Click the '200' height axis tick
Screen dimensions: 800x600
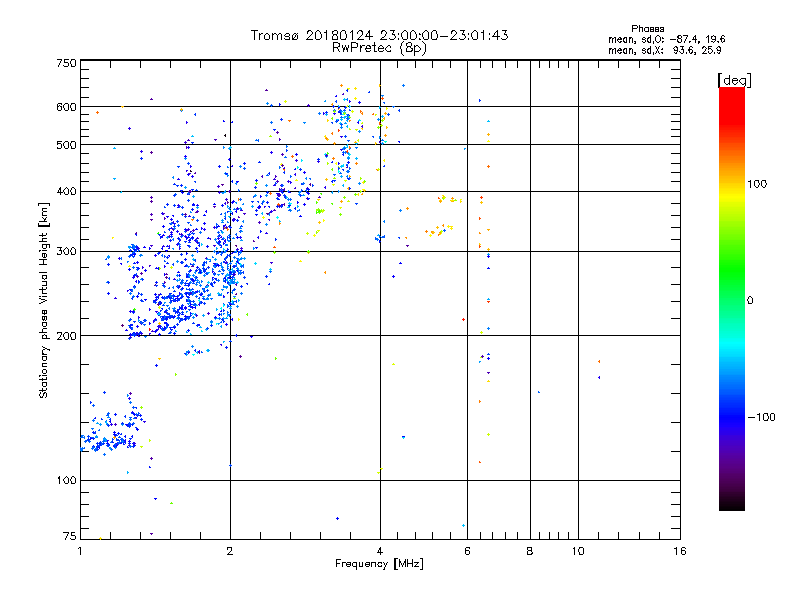click(x=67, y=336)
